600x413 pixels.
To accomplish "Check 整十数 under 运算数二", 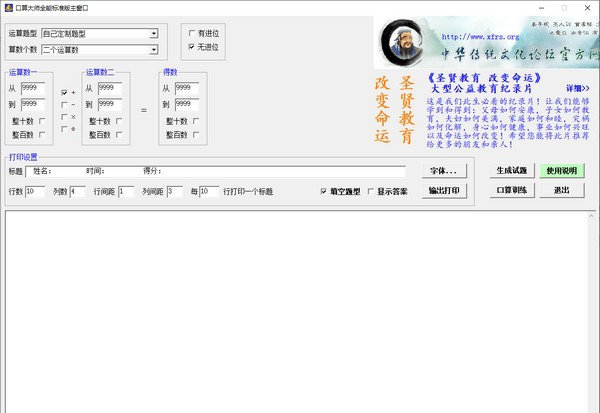I will point(119,121).
